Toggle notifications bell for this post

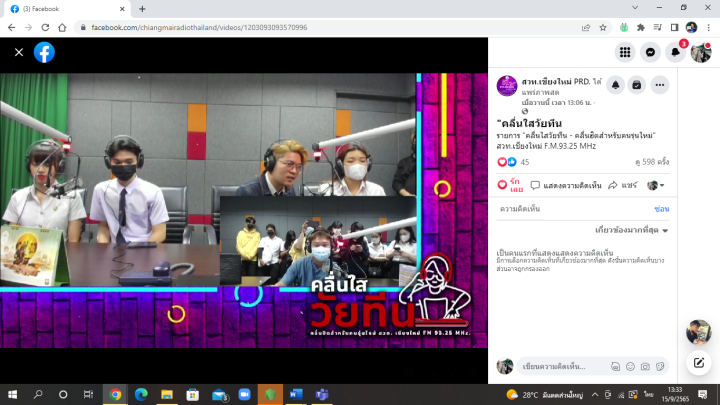tap(615, 85)
